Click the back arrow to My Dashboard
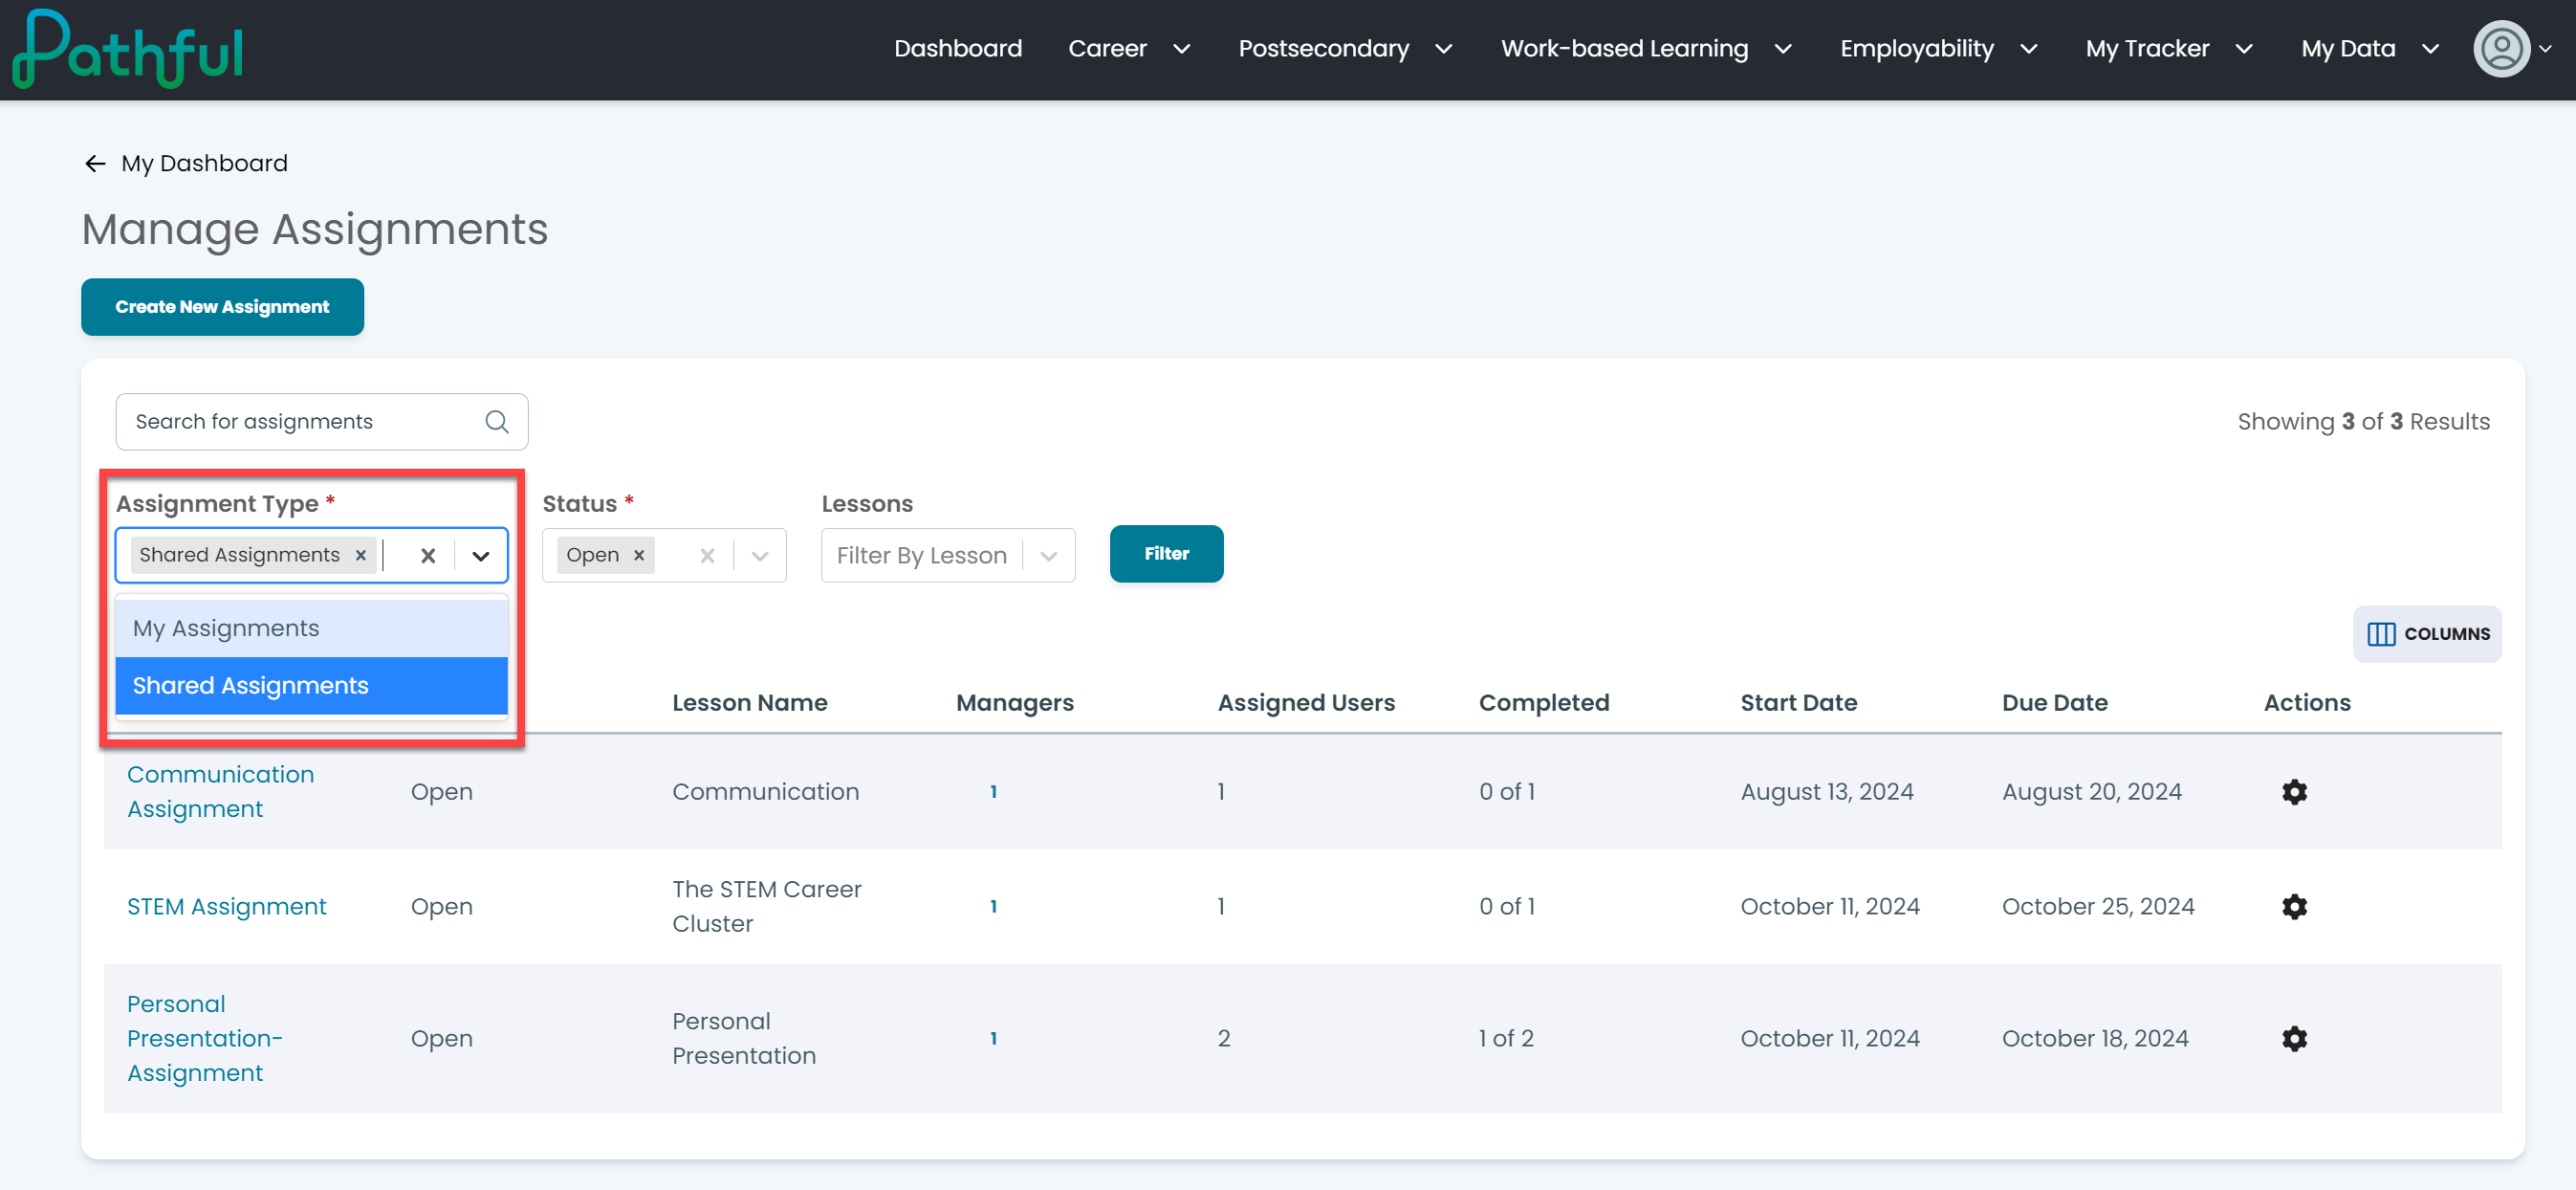Screen dimensions: 2576x1190 pos(95,163)
